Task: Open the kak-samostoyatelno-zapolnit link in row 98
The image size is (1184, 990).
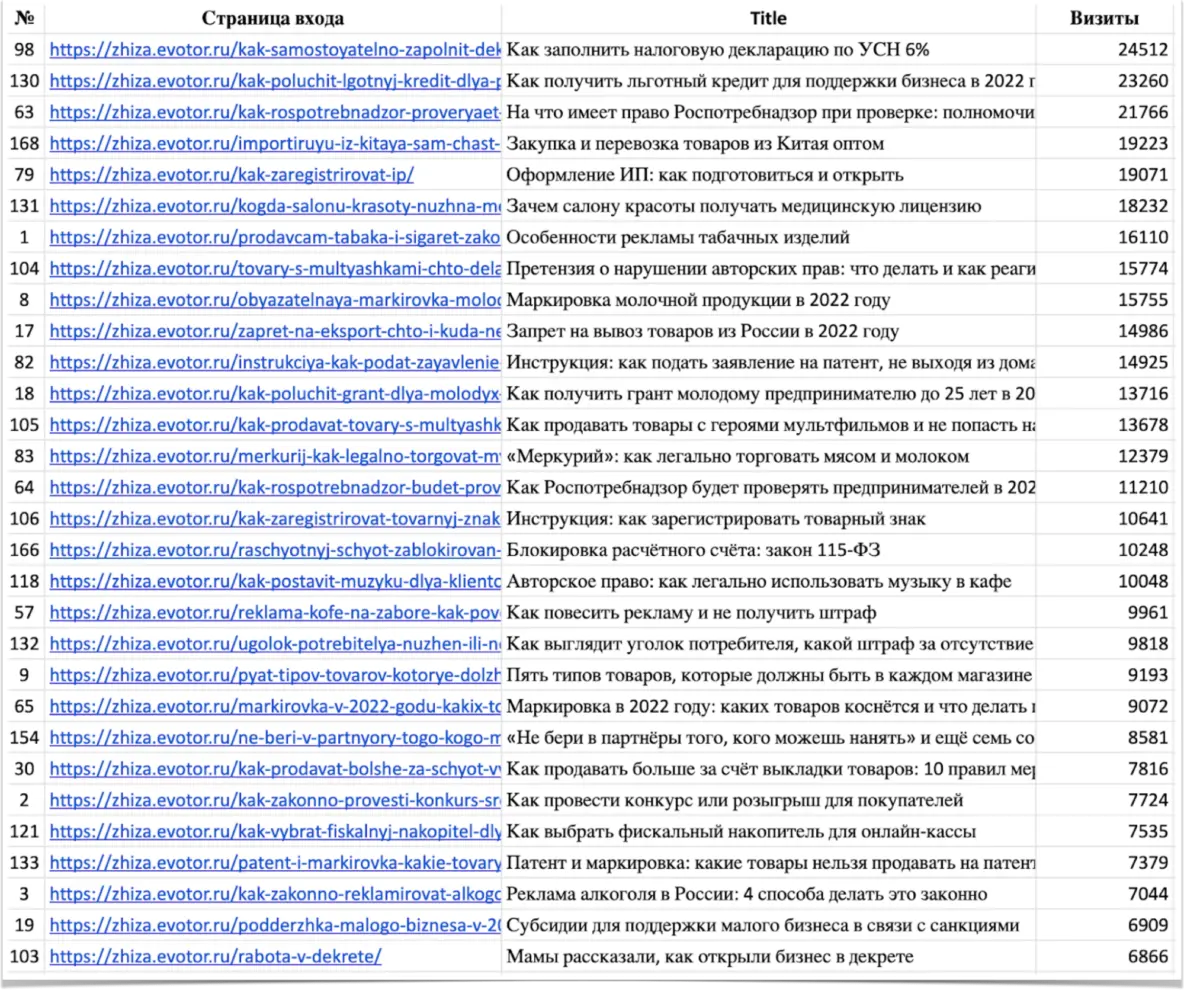Action: [274, 50]
